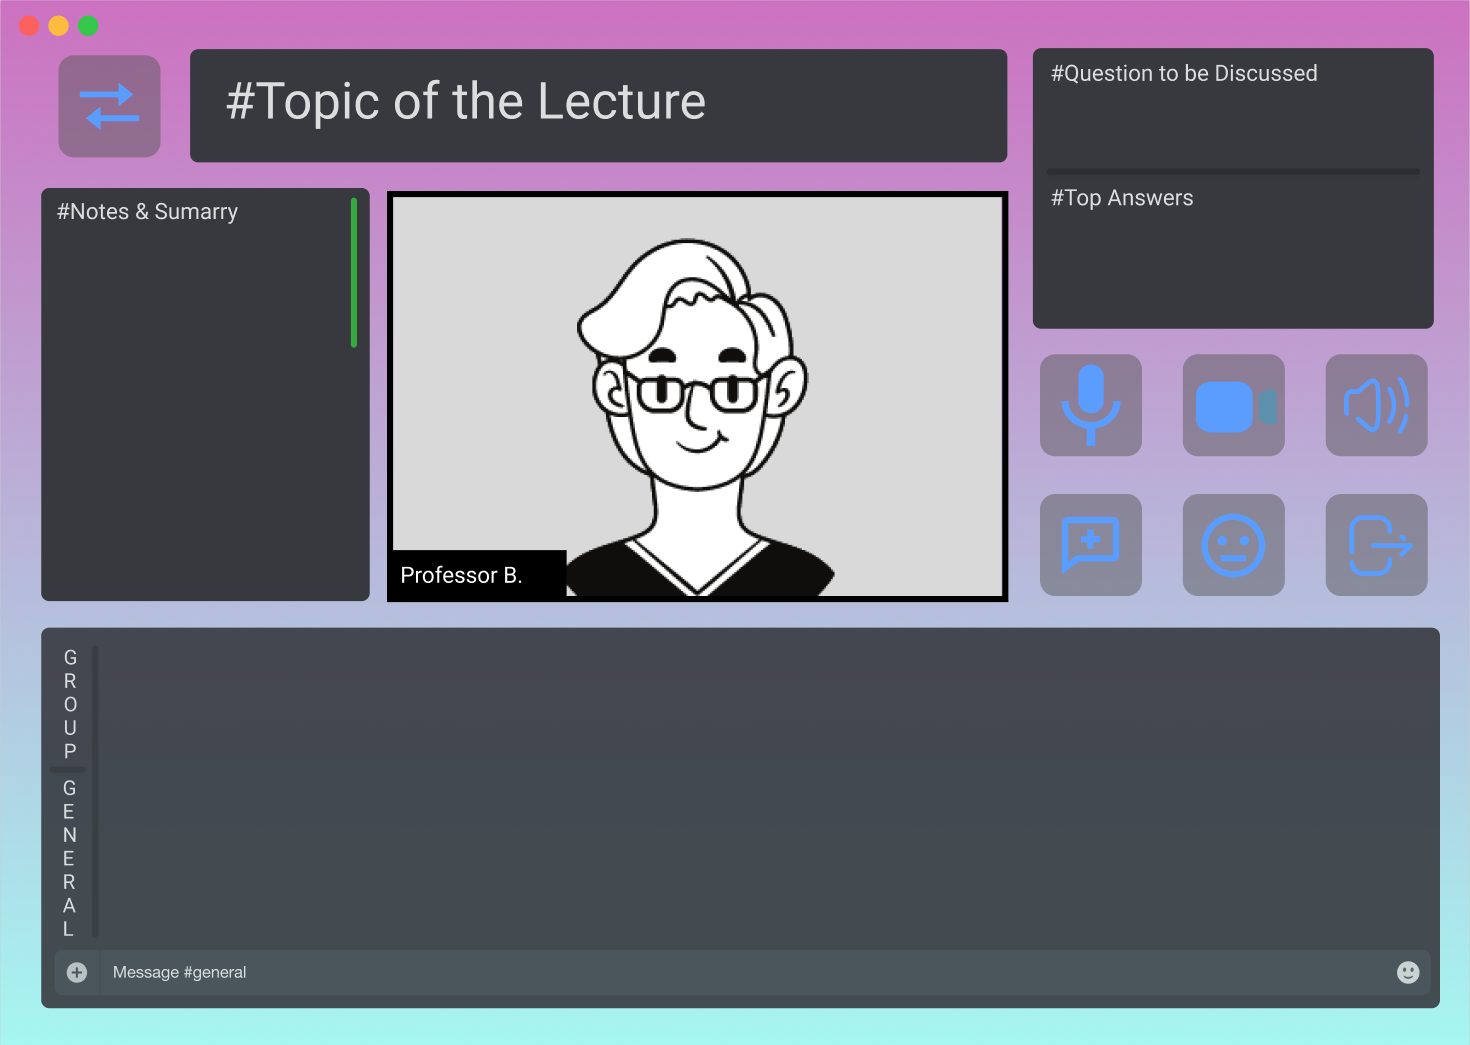Leave the lecture with exit icon
This screenshot has width=1470, height=1045.
point(1377,545)
